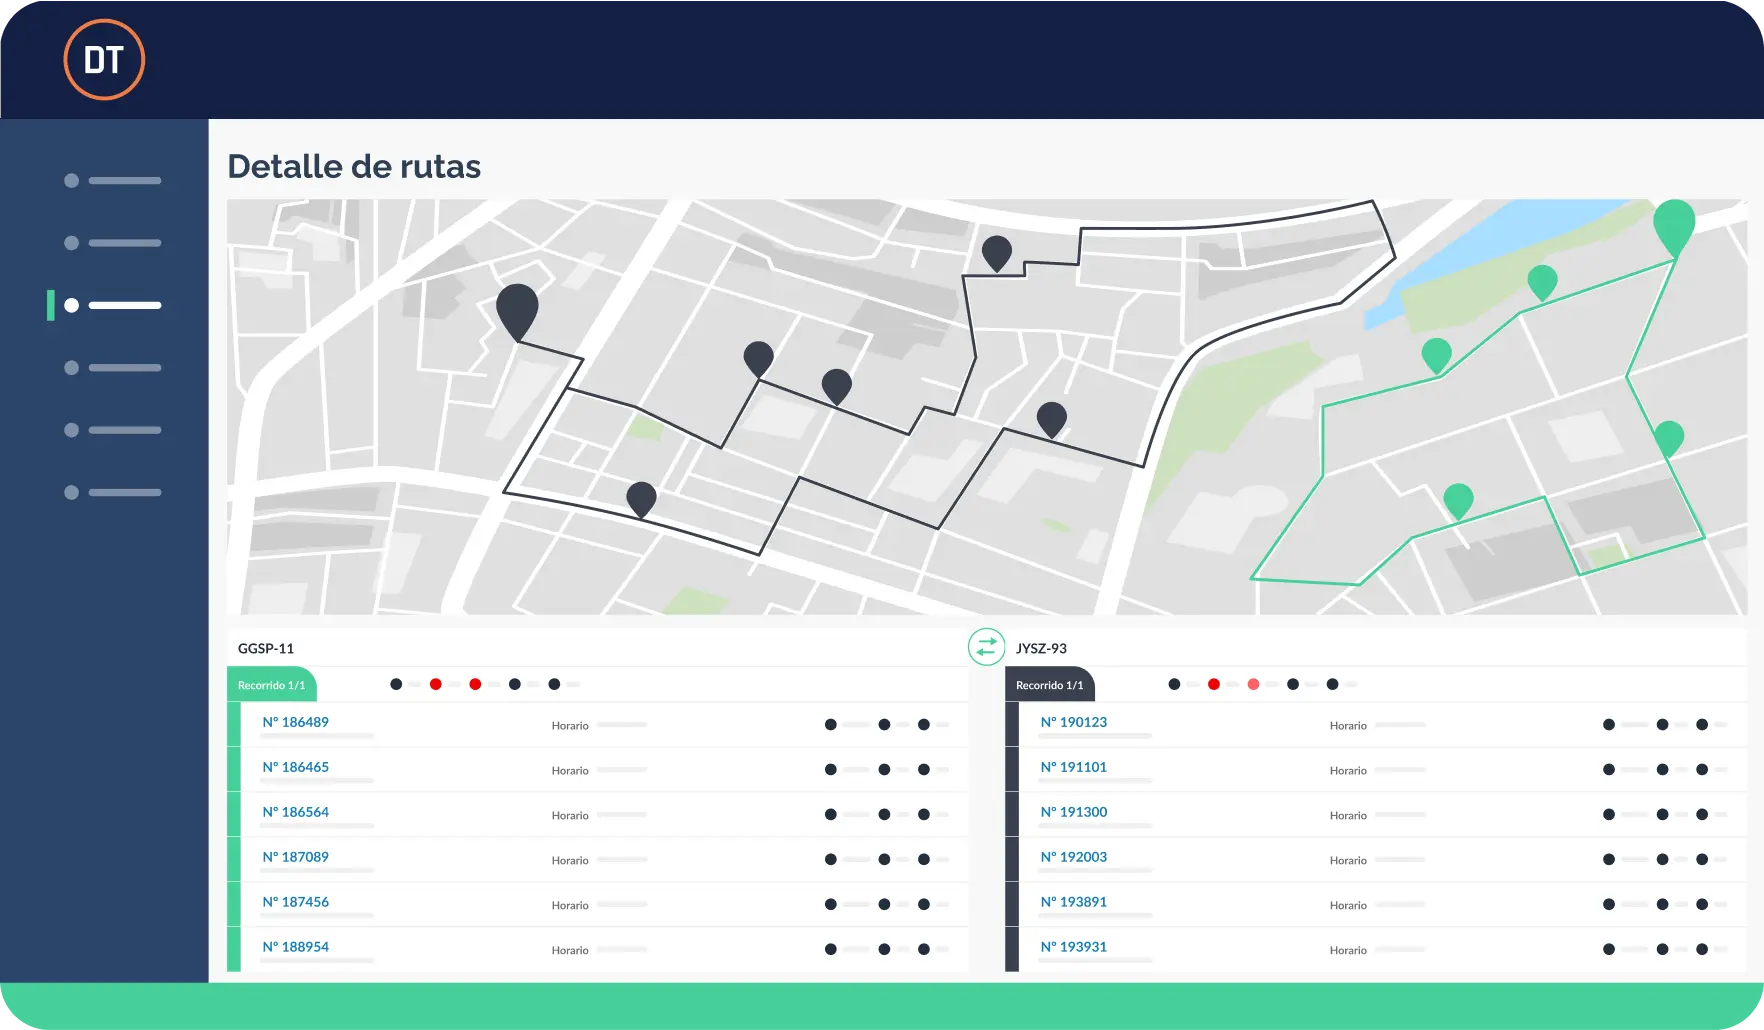This screenshot has height=1030, width=1764.
Task: Open order N° 193891
Action: [x=1074, y=902]
